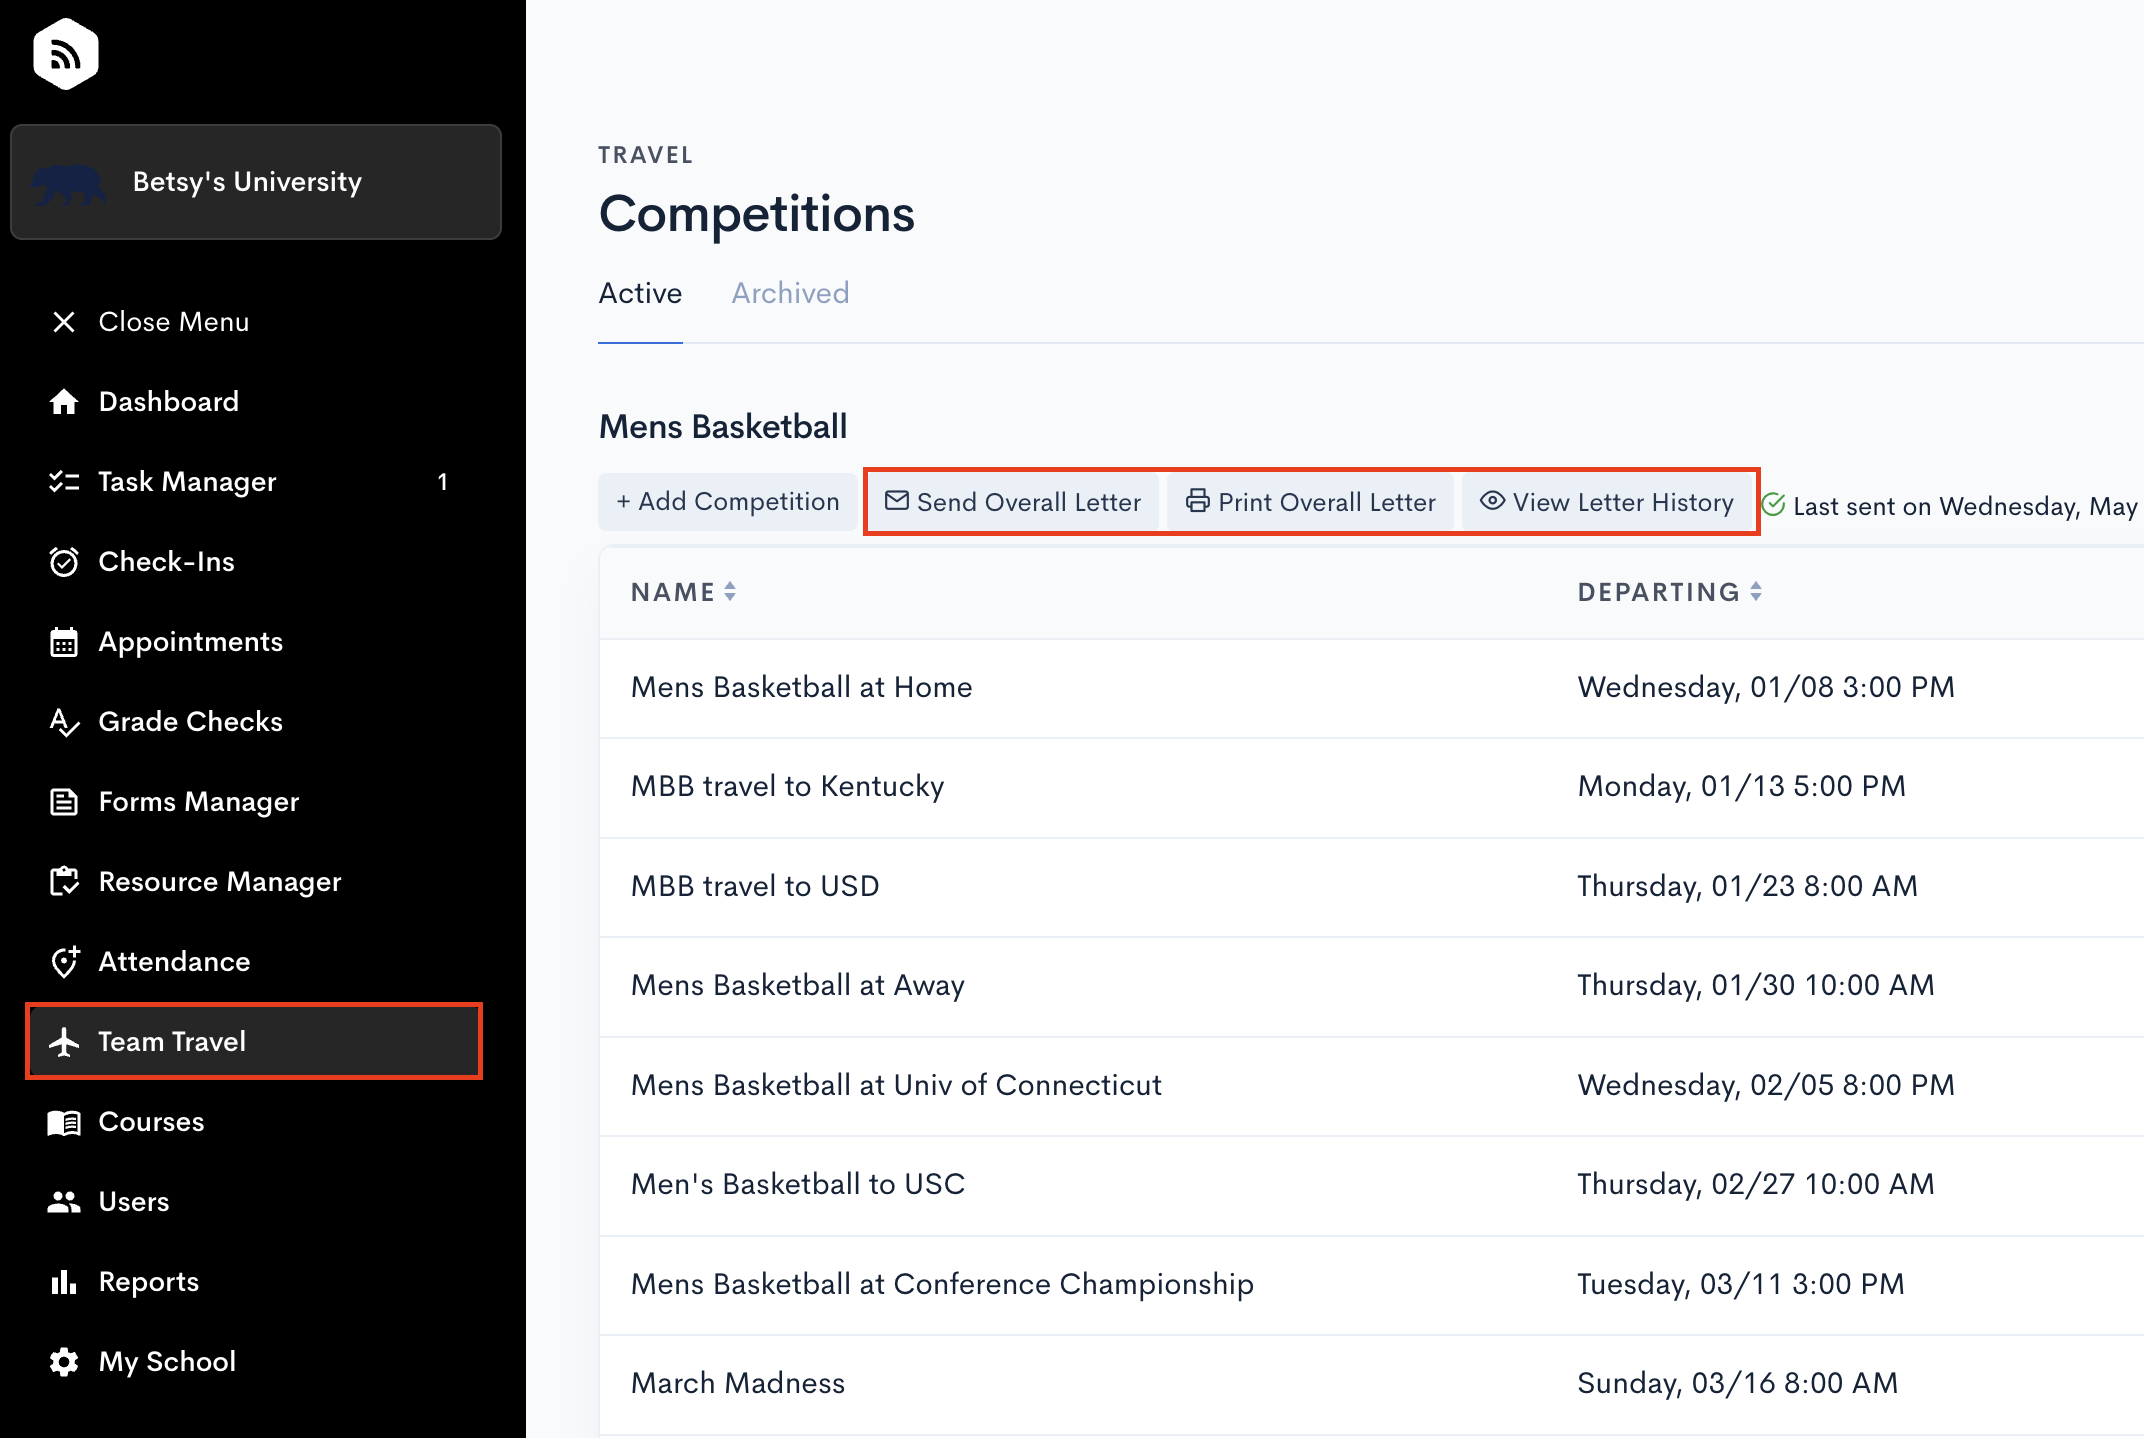Click the hexagon app logo icon
2144x1438 pixels.
pyautogui.click(x=65, y=54)
